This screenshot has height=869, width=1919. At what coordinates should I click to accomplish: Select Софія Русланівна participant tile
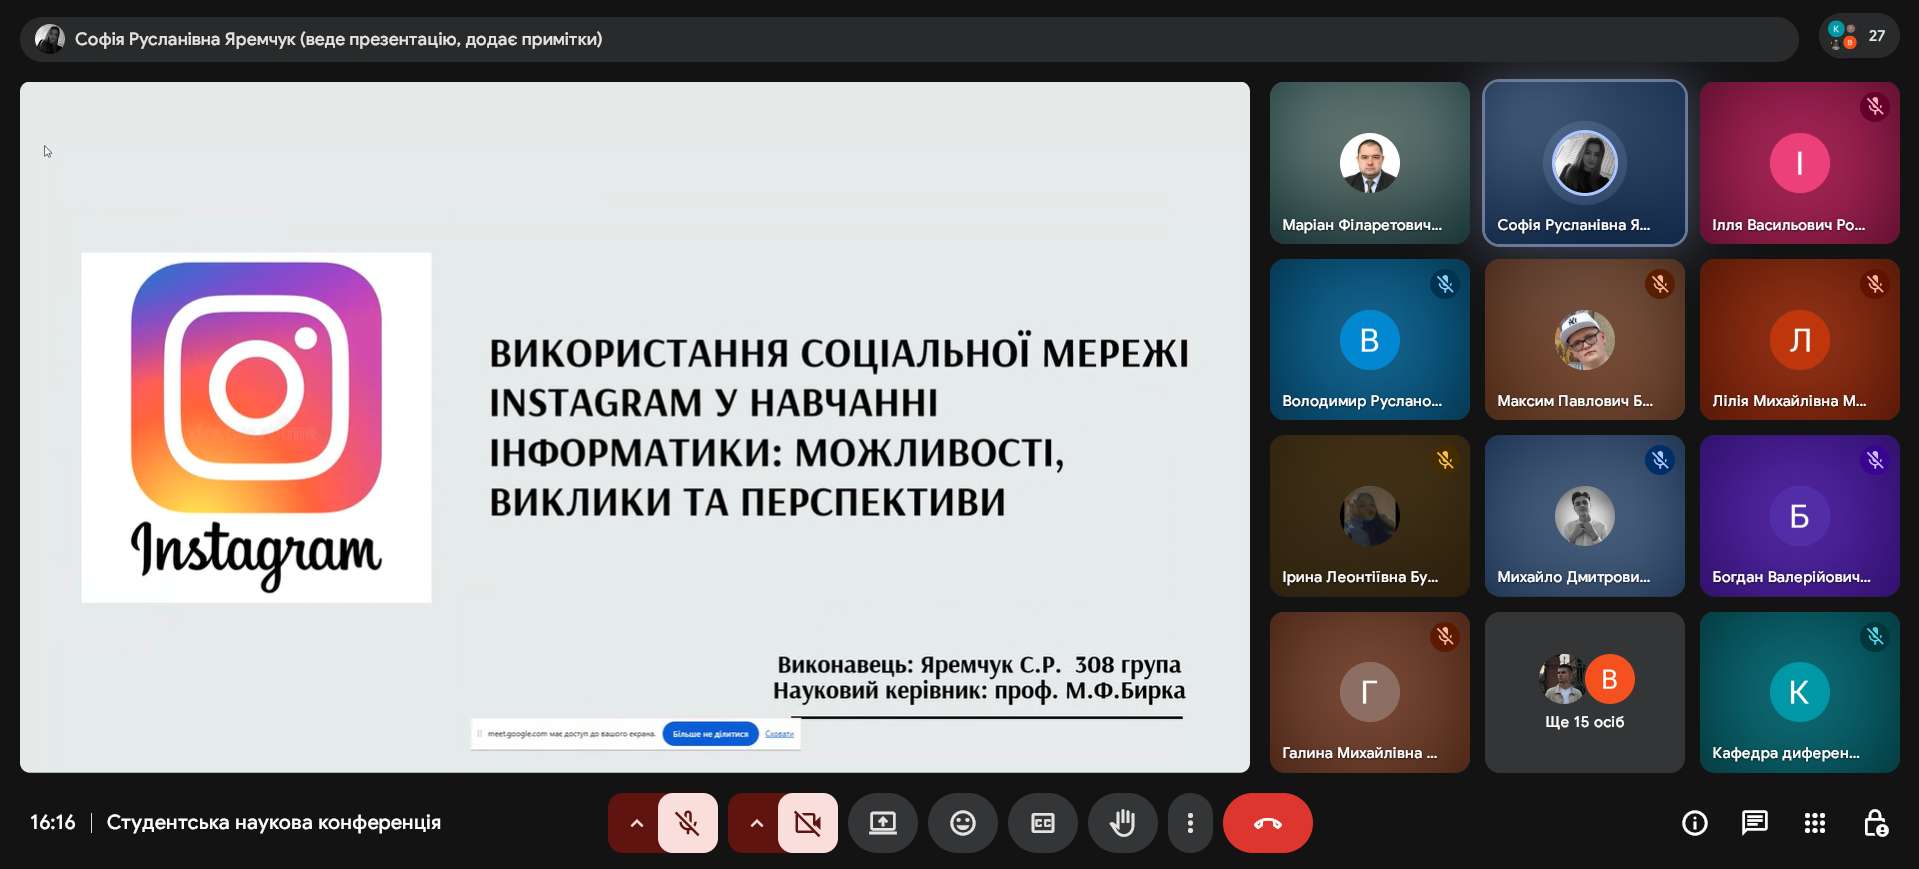[x=1585, y=163]
